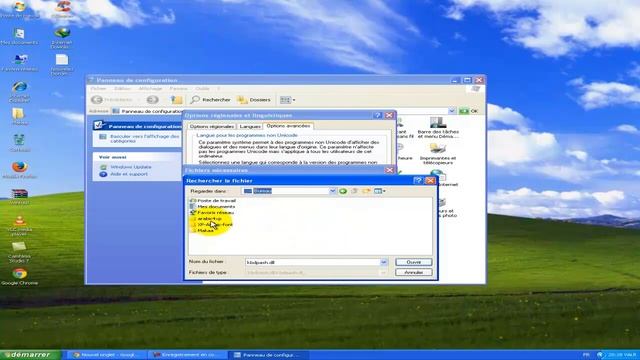640x360 pixels.
Task: Expand the Fichiers de type dropdown
Action: point(384,272)
